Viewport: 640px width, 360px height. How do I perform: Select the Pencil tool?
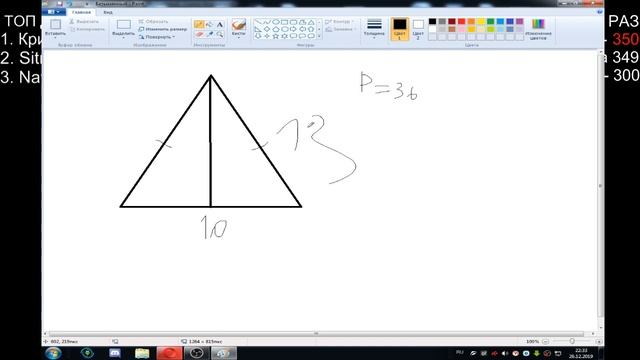click(199, 24)
